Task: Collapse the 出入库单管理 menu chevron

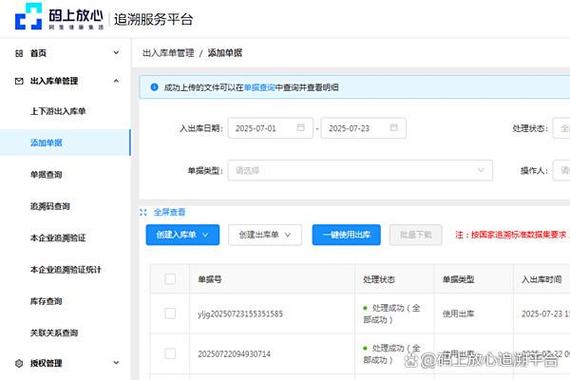Action: click(116, 81)
